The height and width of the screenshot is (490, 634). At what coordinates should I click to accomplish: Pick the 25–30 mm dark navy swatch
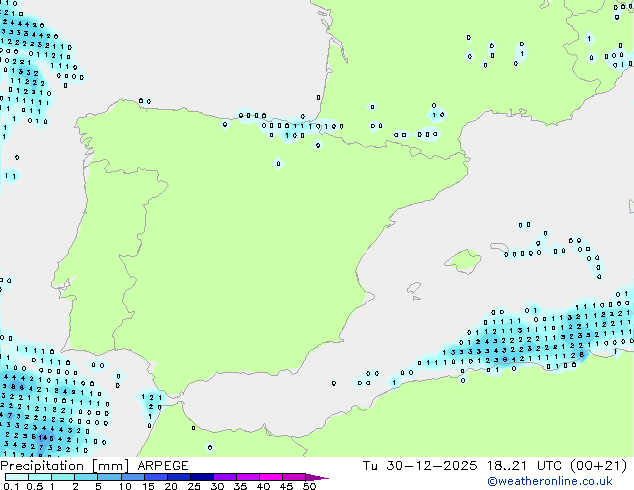tap(201, 477)
